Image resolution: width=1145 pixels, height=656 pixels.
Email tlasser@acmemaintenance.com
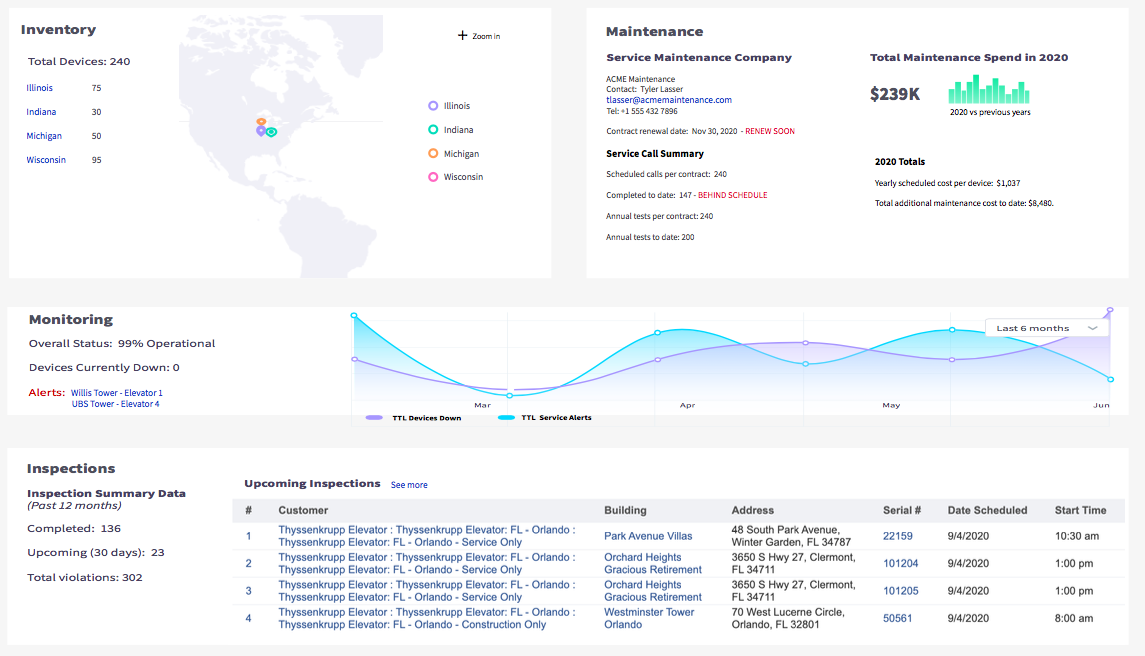669,100
